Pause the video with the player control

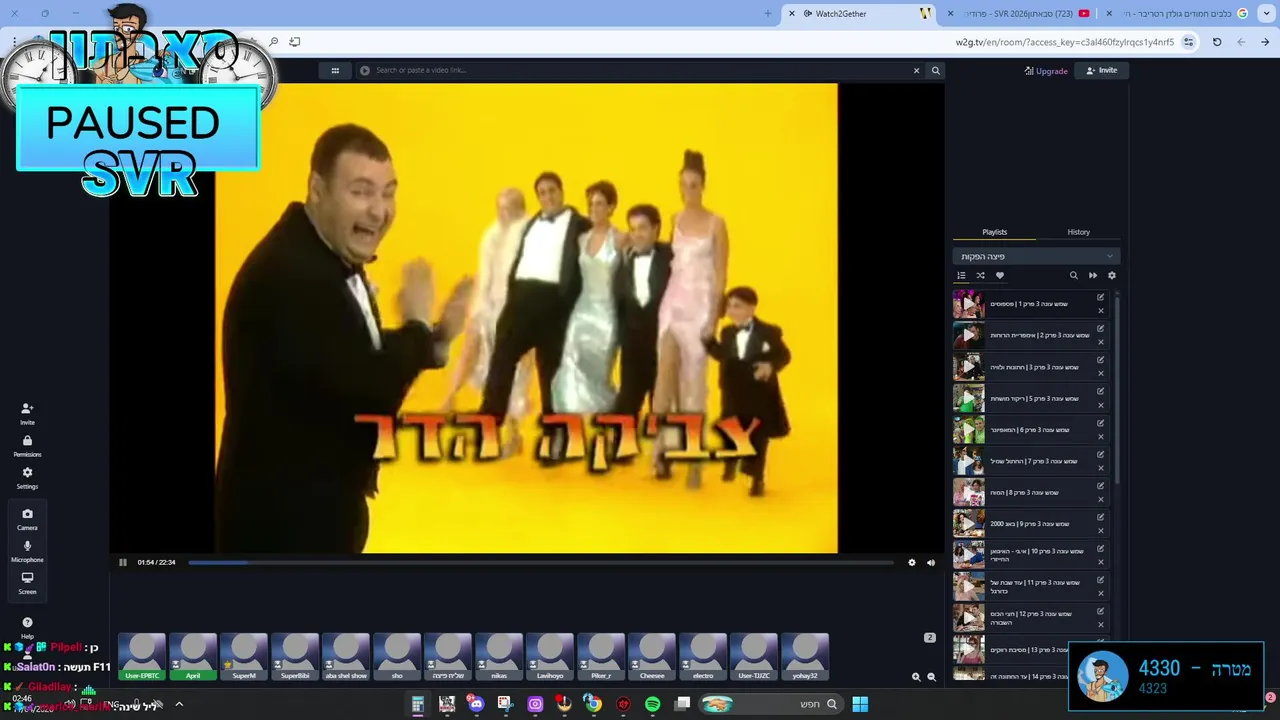pyautogui.click(x=123, y=562)
